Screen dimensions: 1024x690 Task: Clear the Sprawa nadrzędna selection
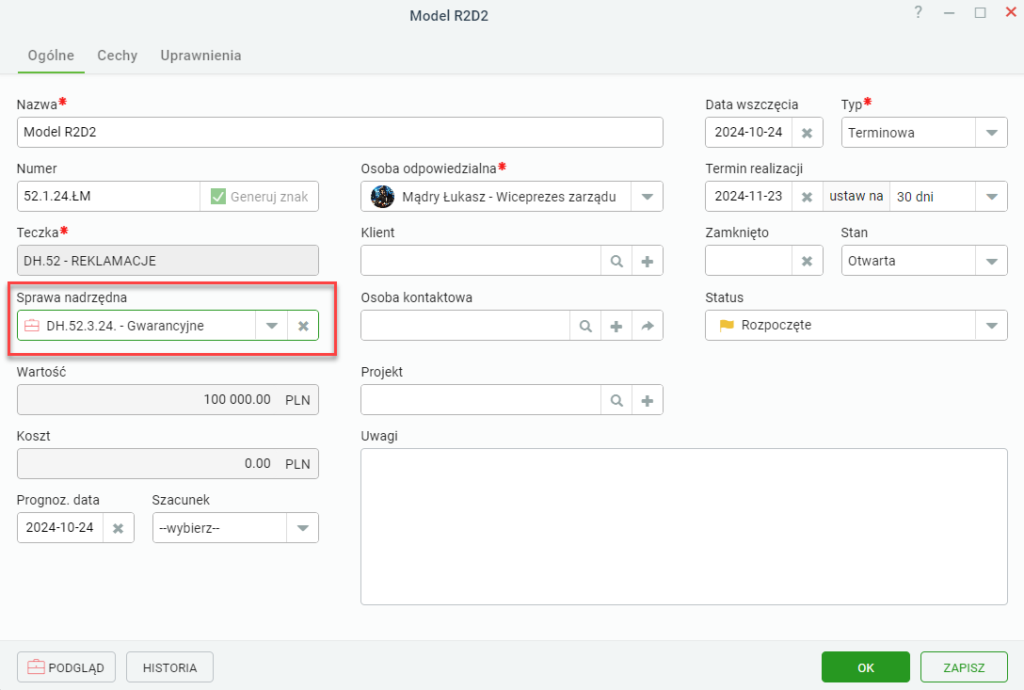click(304, 326)
